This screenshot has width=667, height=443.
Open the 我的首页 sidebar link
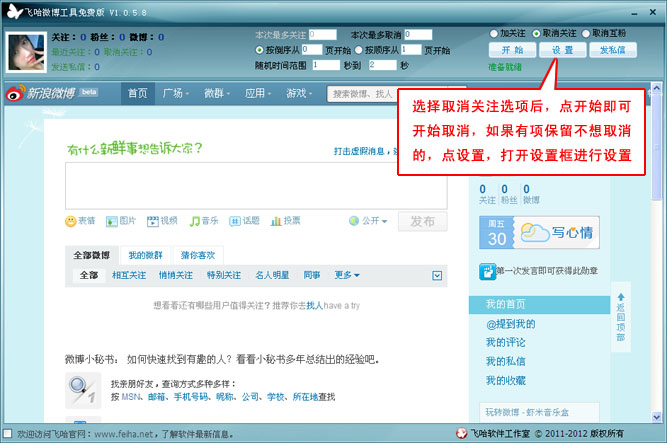505,304
